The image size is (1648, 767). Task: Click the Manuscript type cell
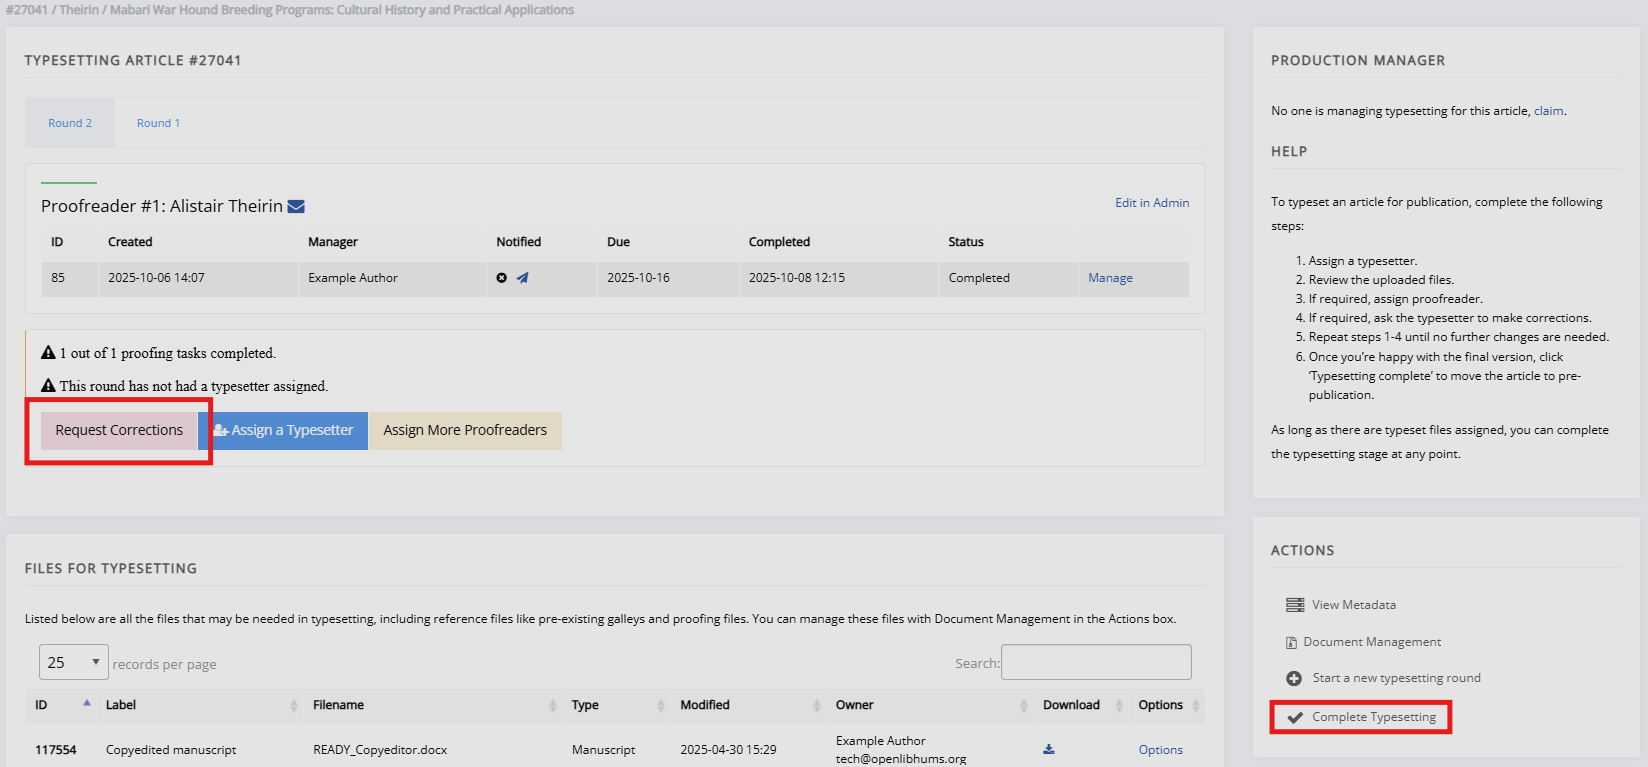tap(603, 750)
